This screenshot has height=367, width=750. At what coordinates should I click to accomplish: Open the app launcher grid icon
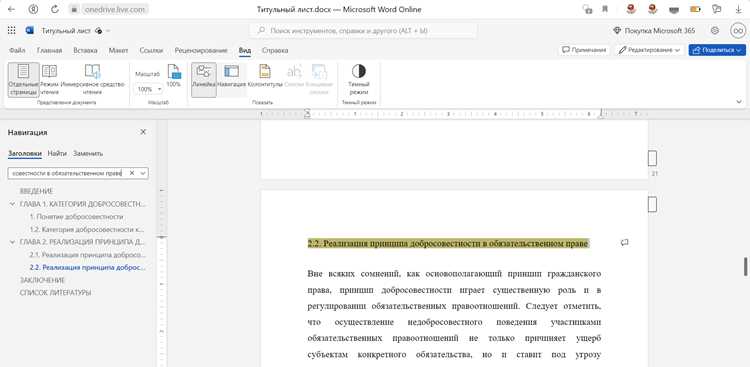click(x=11, y=31)
